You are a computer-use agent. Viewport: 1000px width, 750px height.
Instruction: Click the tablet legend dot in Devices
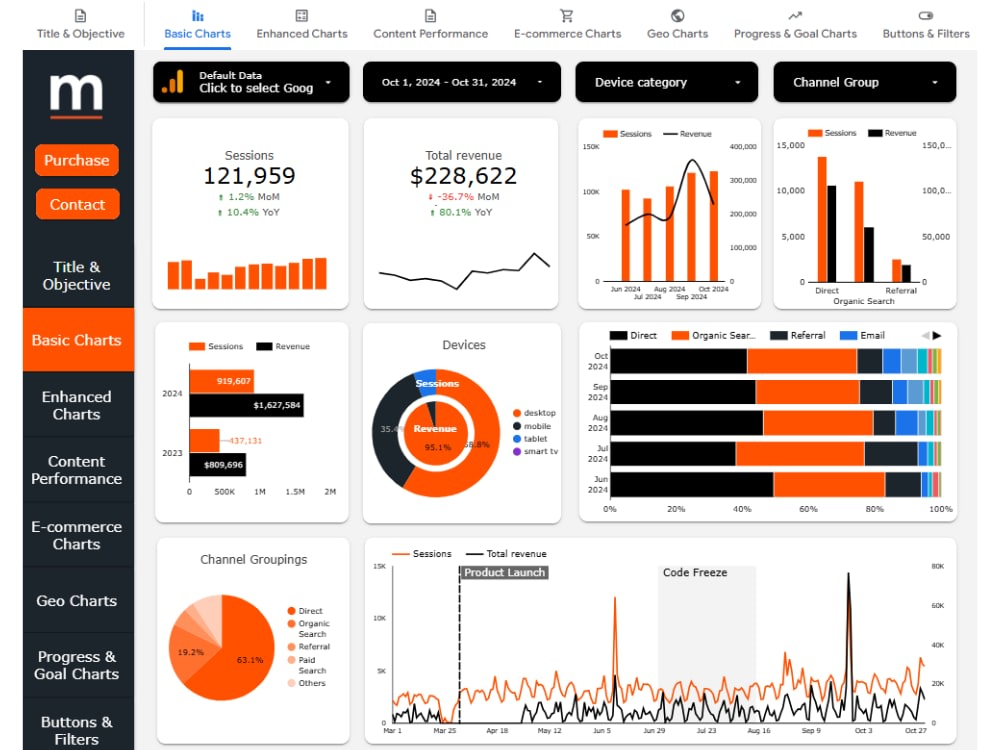coord(517,439)
